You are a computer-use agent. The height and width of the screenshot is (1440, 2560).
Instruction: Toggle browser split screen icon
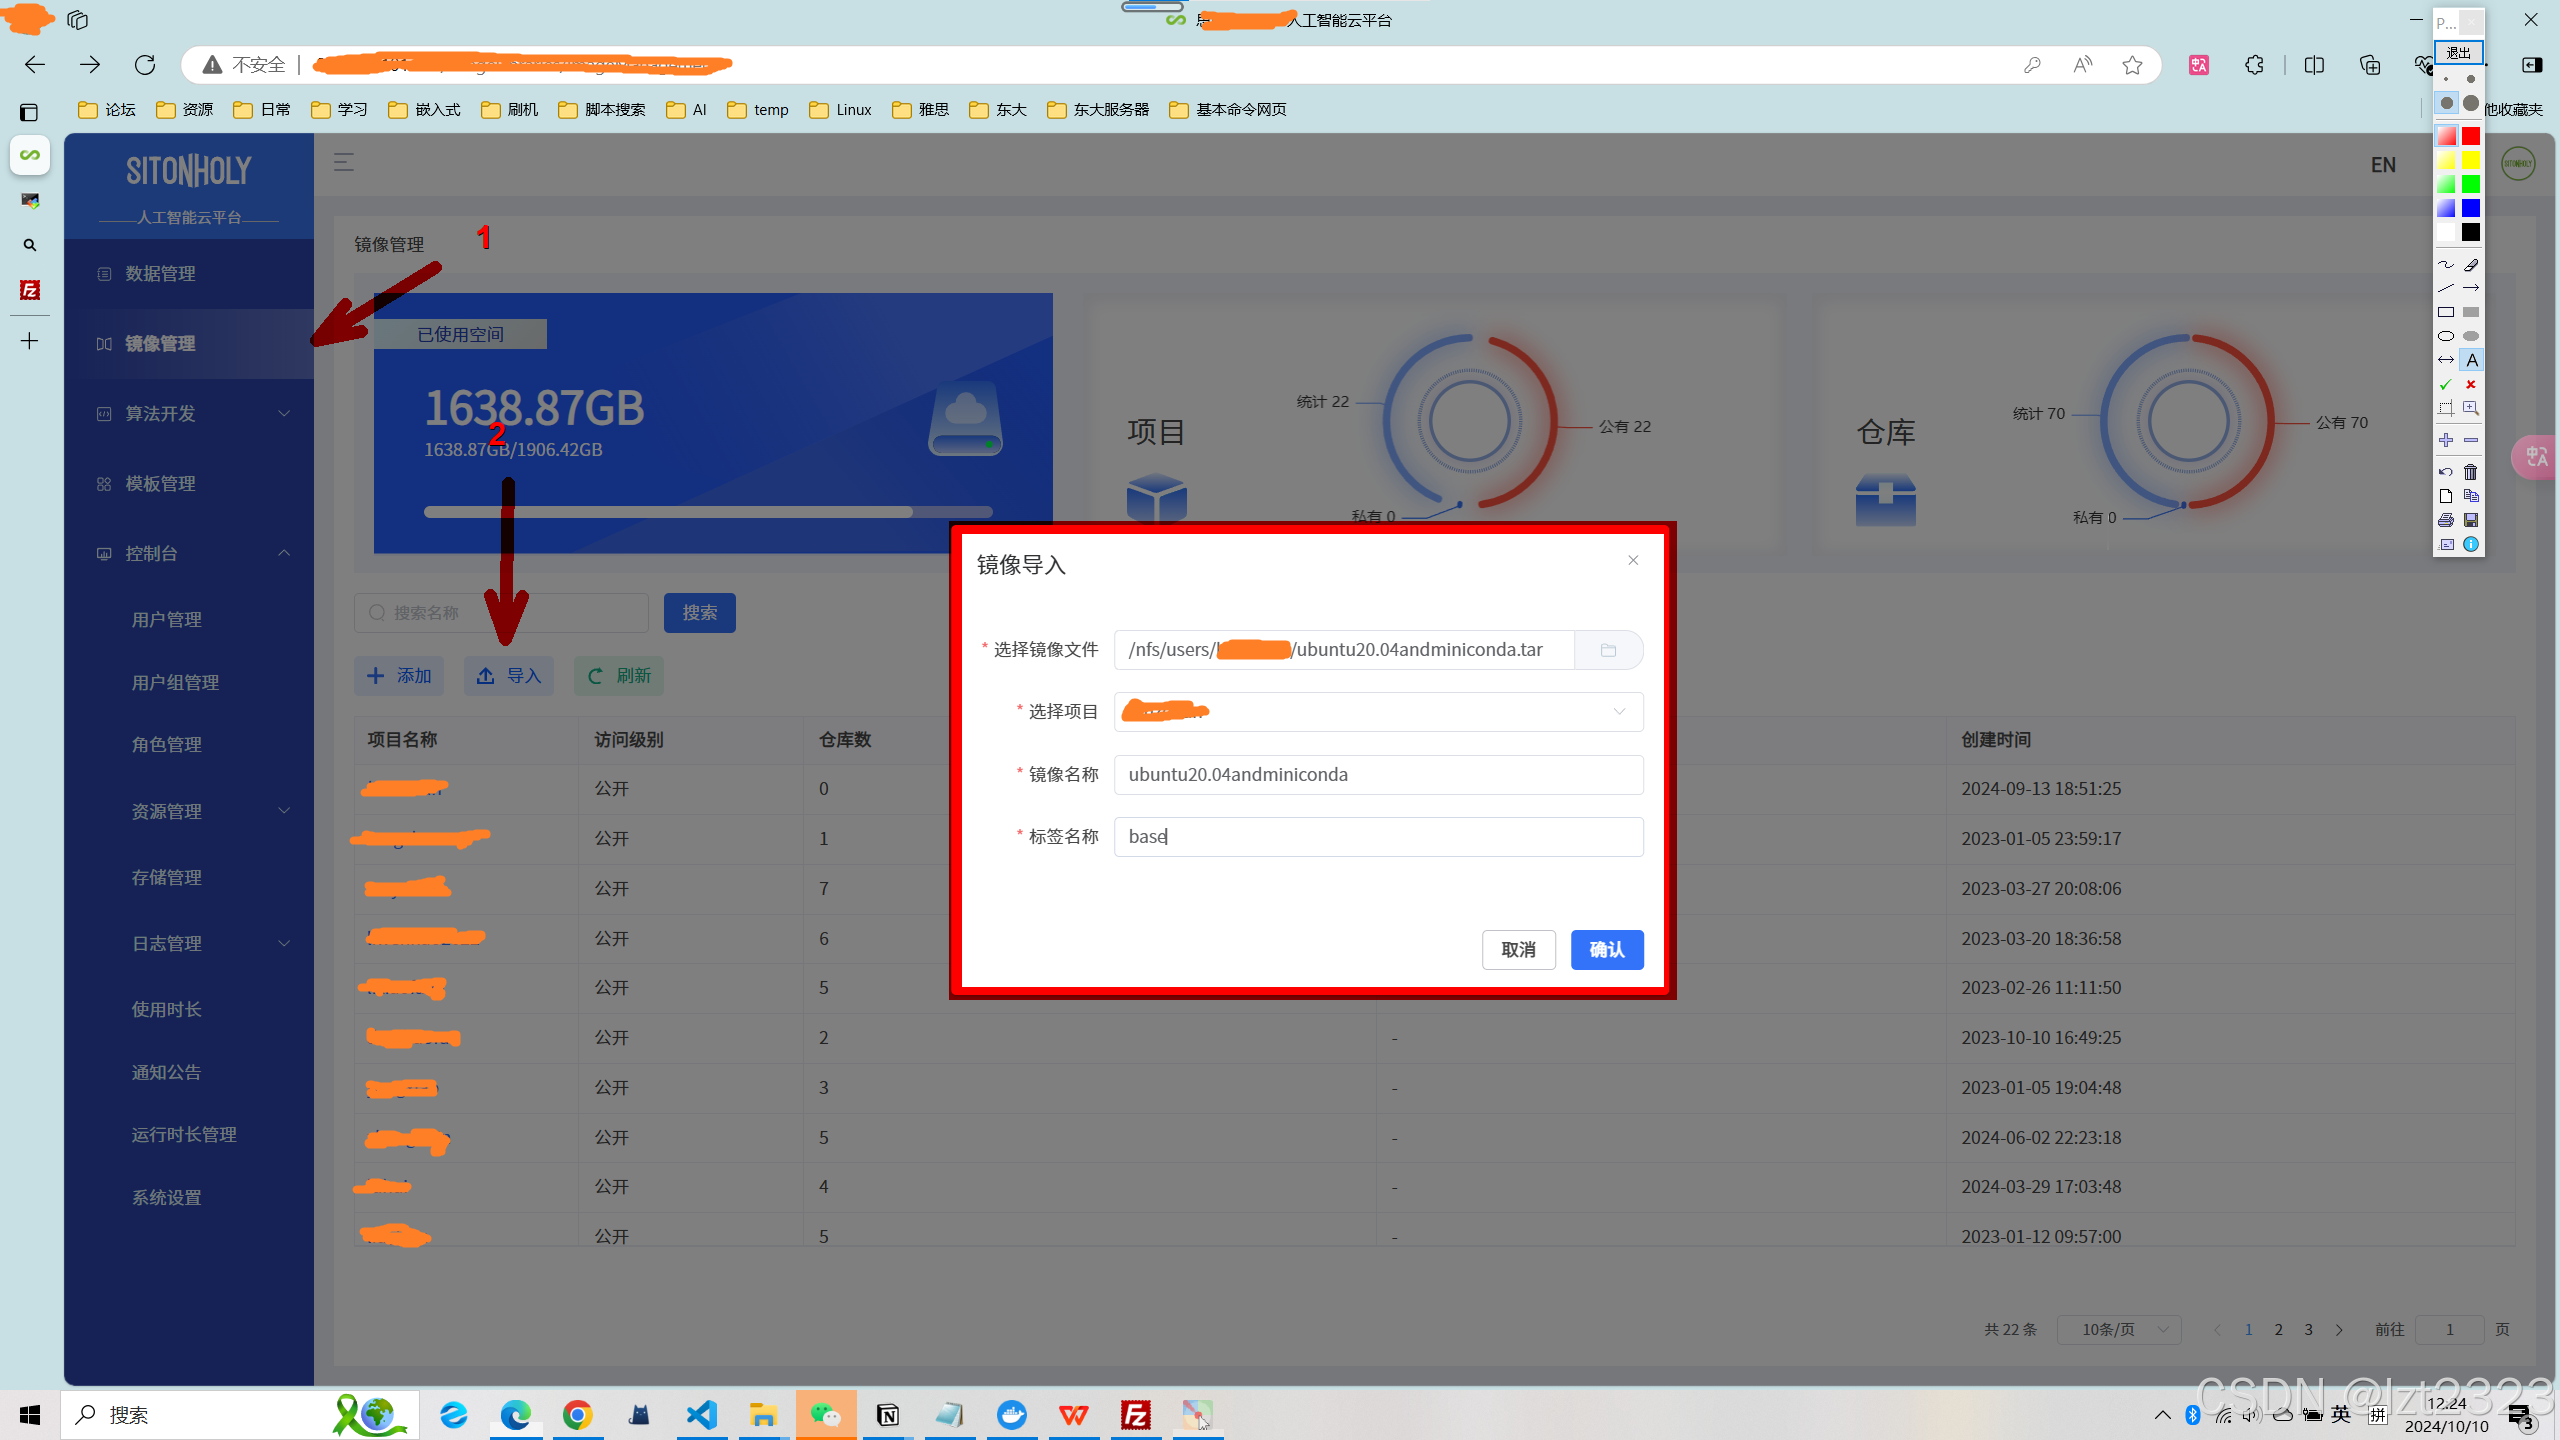[2314, 65]
